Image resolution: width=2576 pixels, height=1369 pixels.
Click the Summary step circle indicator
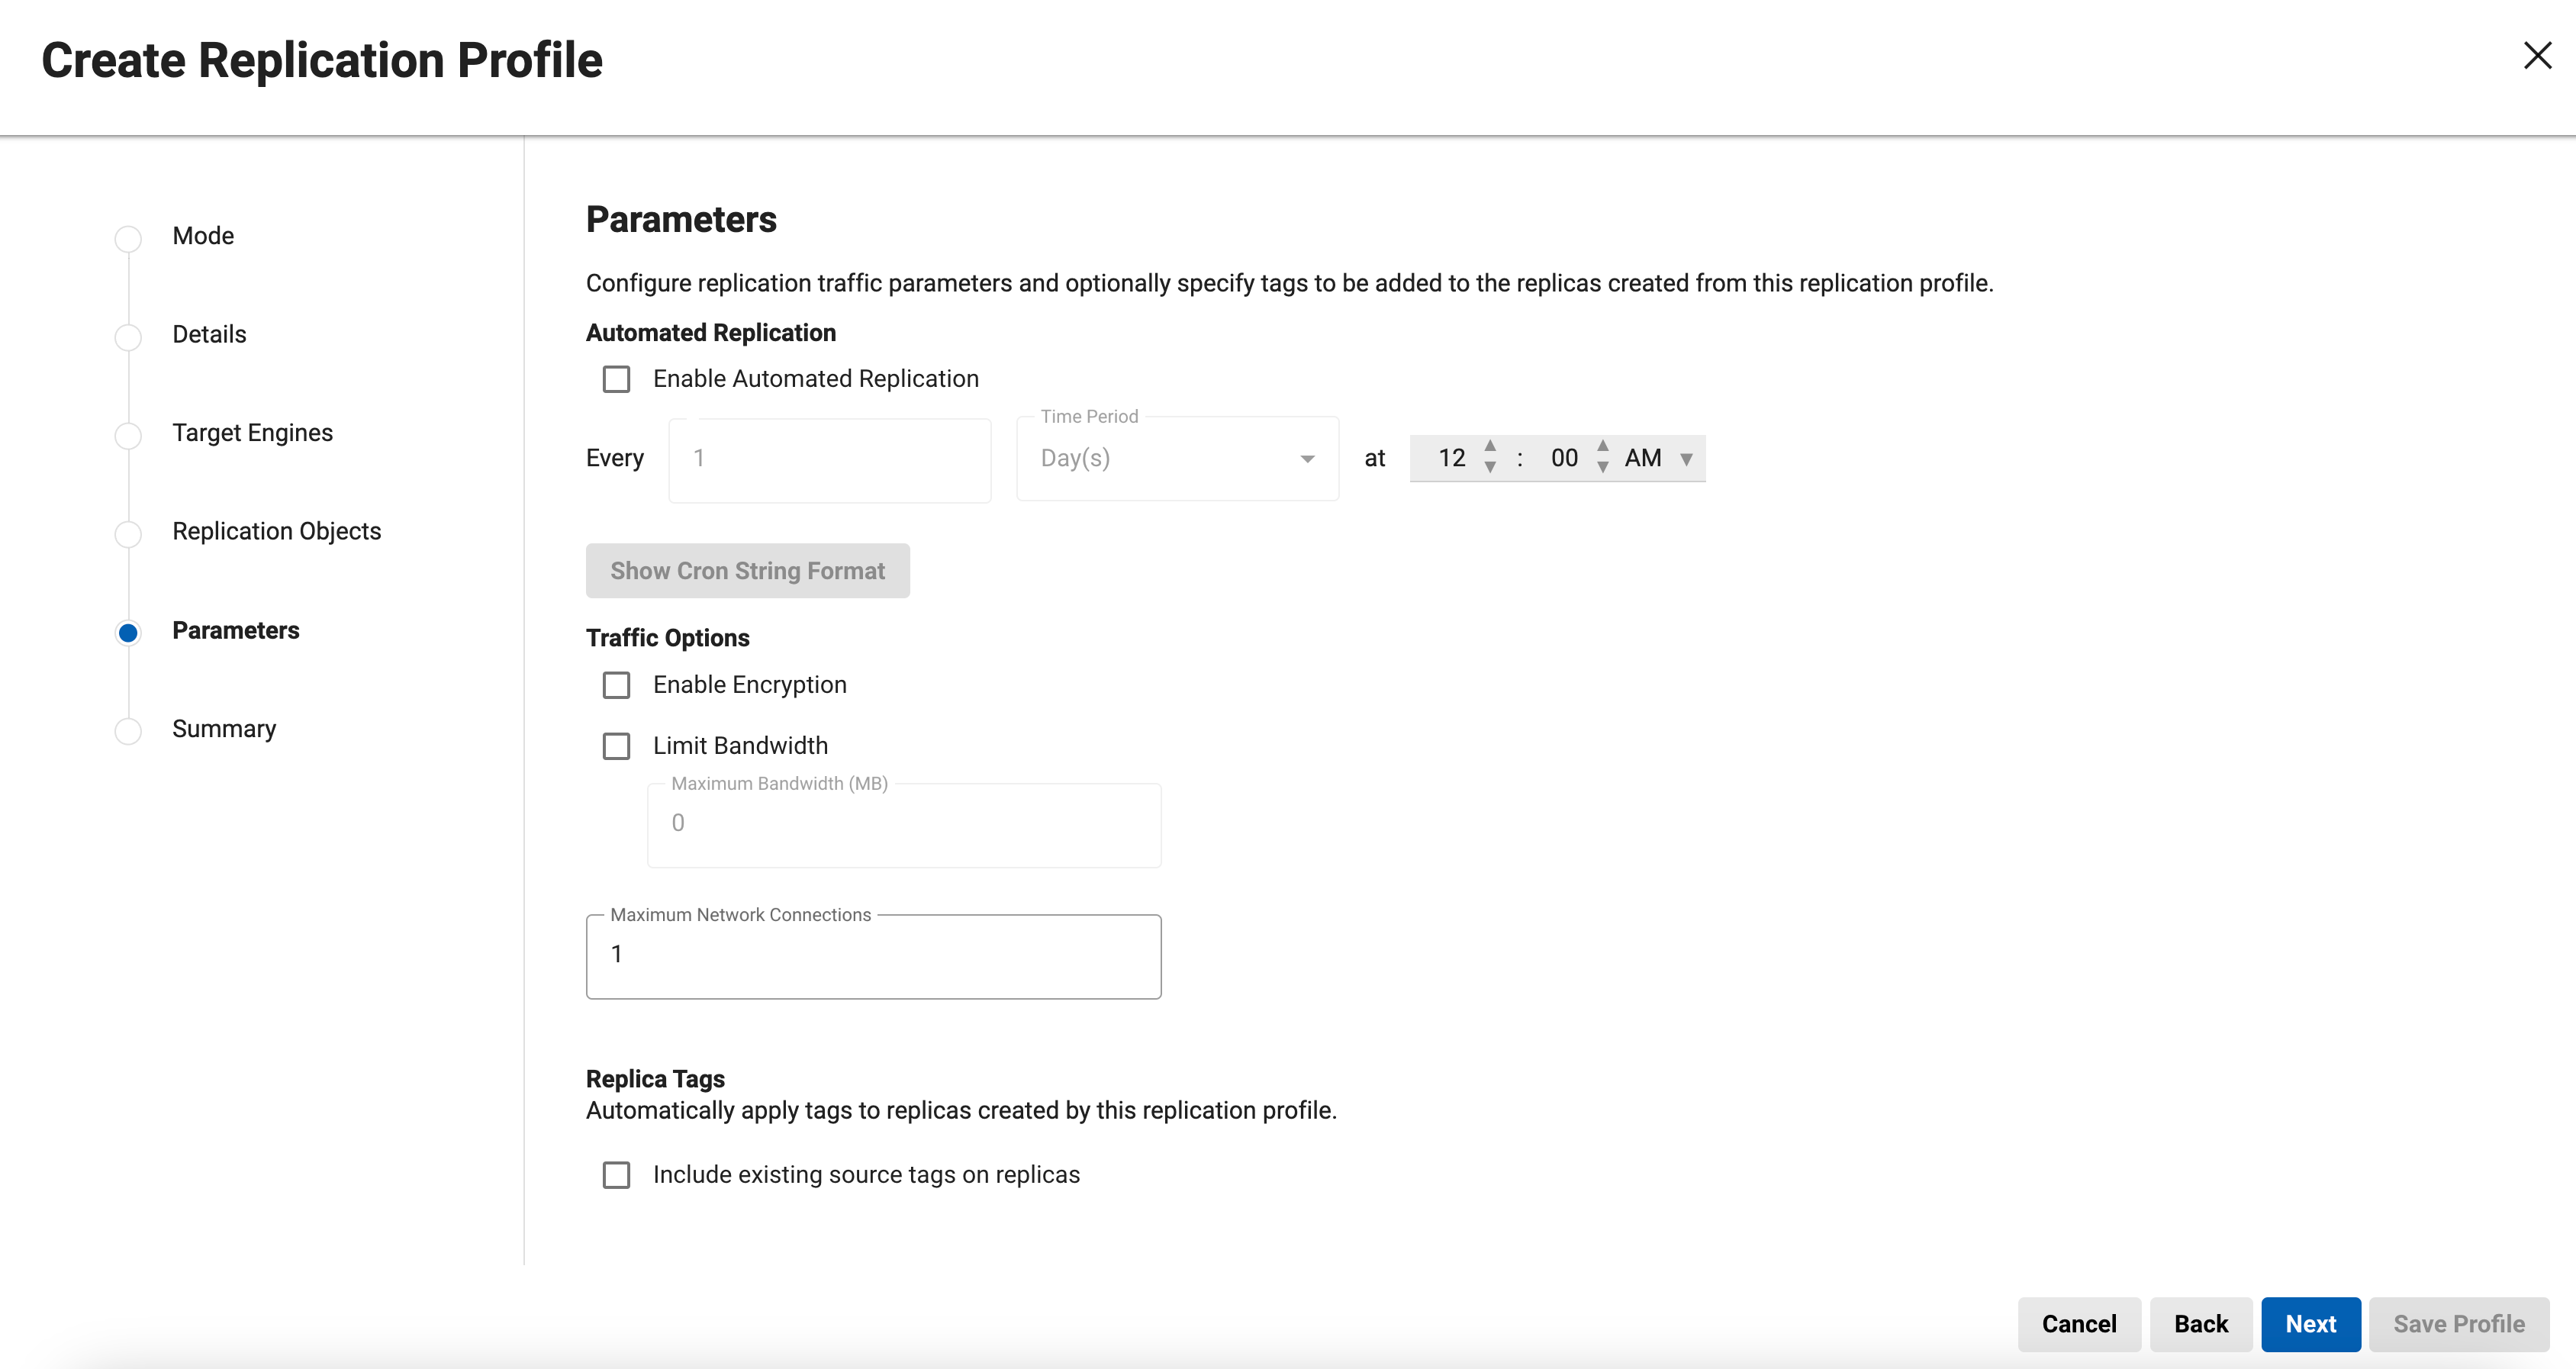tap(128, 731)
